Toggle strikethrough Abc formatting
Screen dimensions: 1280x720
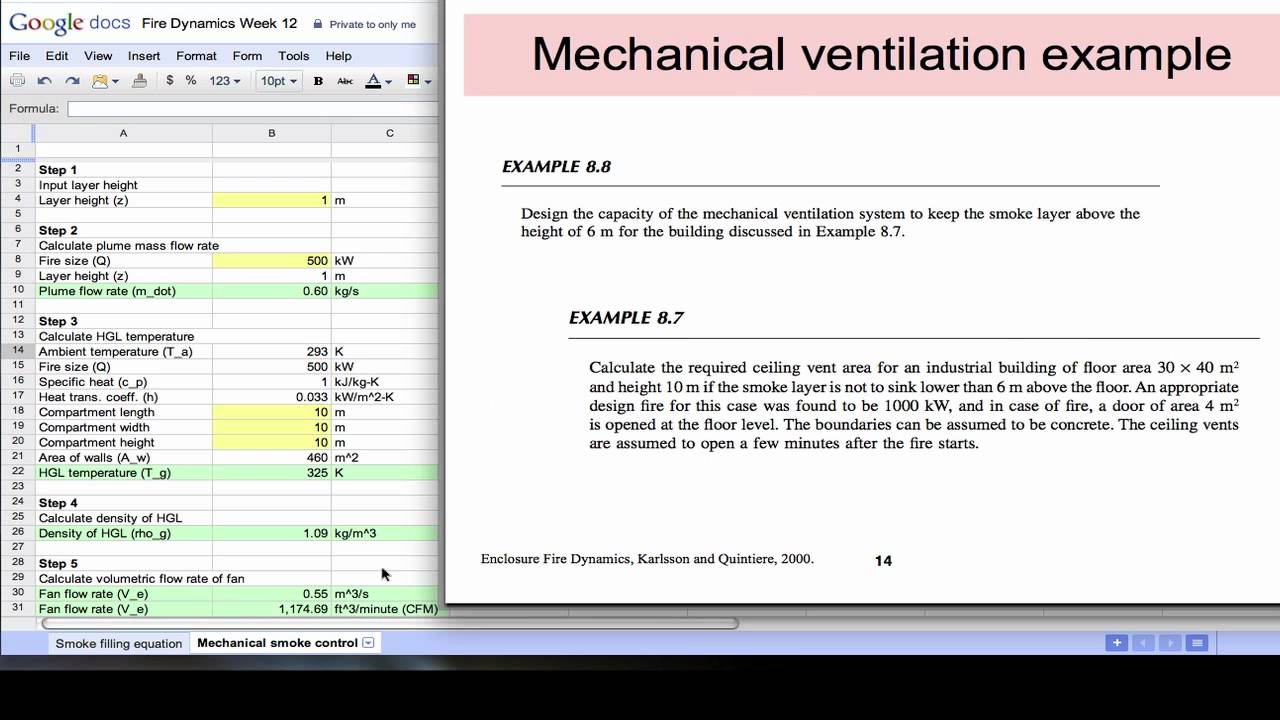point(345,81)
